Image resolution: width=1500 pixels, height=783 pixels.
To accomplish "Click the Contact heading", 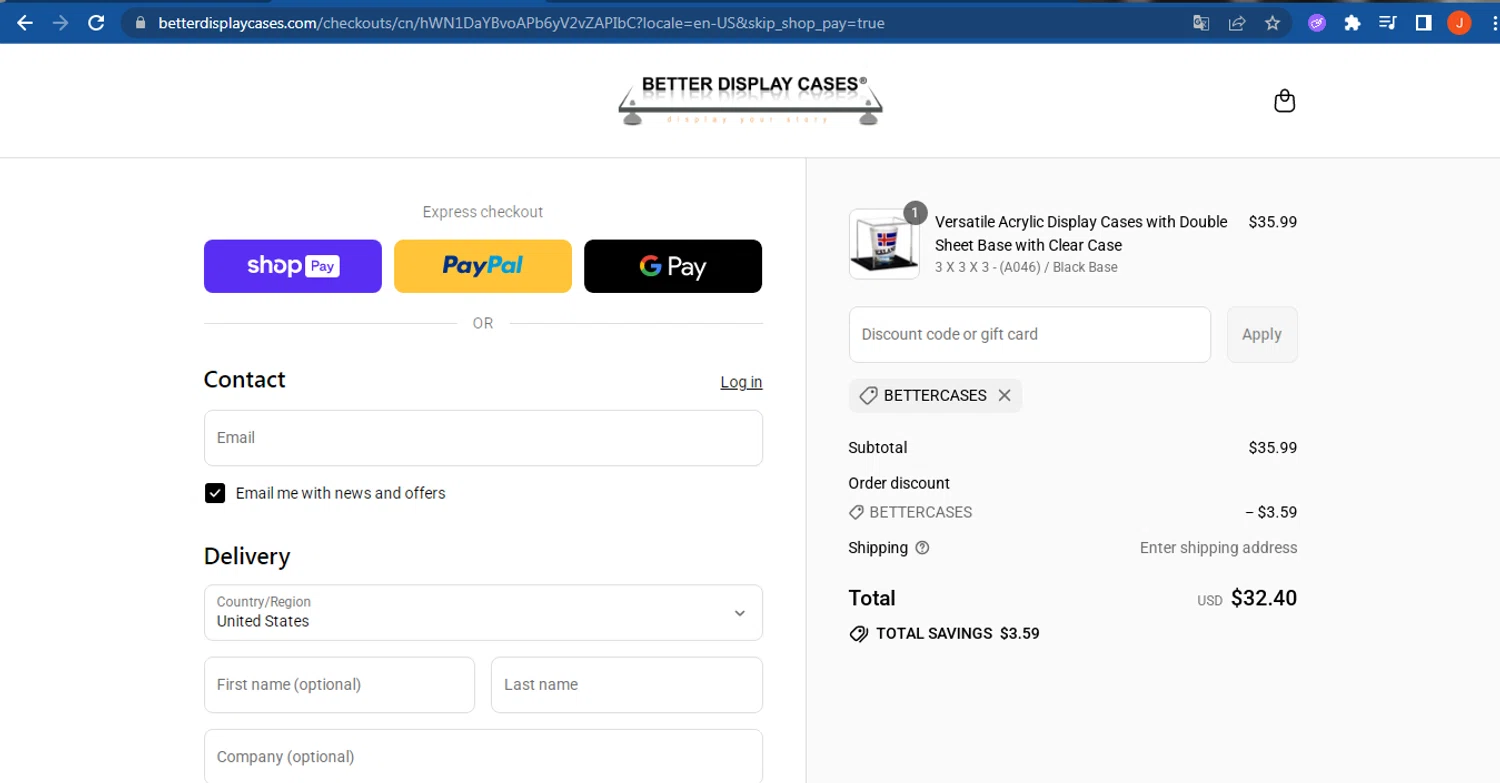I will point(245,380).
